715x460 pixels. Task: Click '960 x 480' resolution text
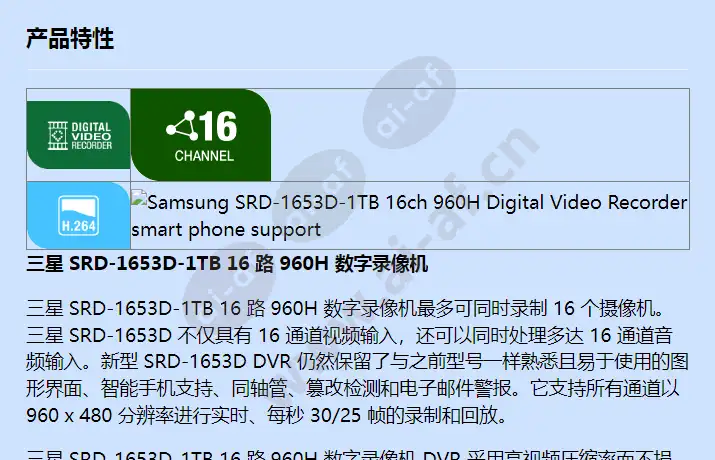click(x=69, y=415)
